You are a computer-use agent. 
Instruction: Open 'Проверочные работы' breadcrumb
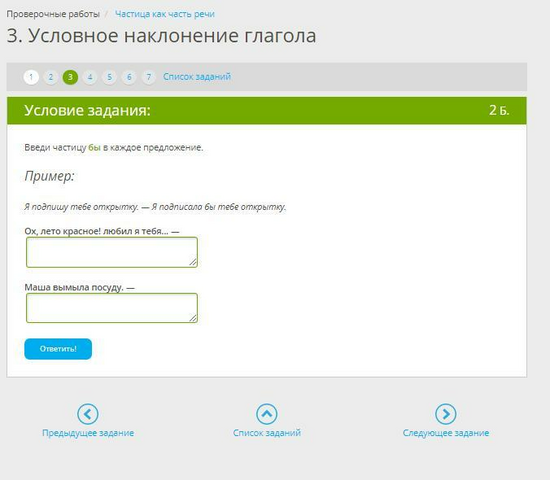(53, 14)
